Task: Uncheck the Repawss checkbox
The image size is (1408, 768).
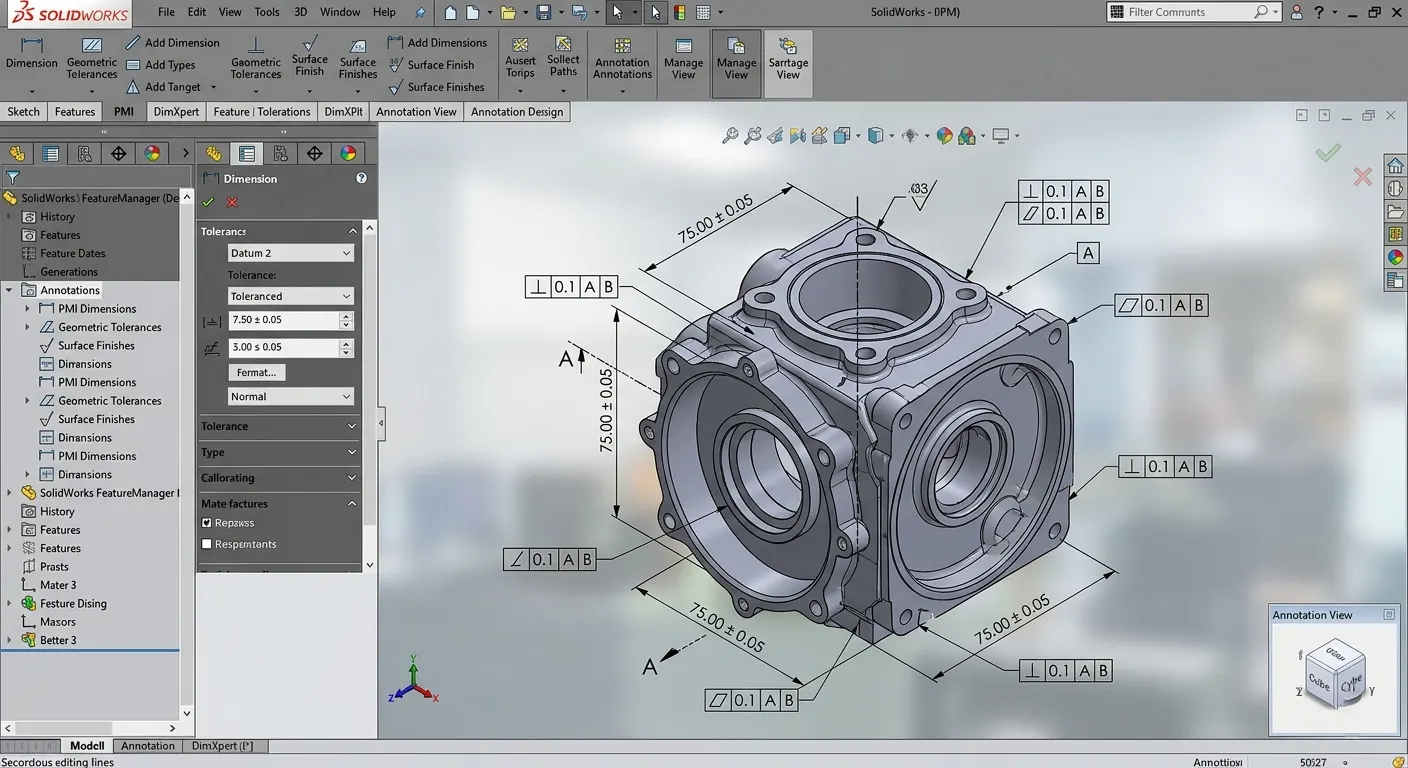Action: pyautogui.click(x=207, y=523)
